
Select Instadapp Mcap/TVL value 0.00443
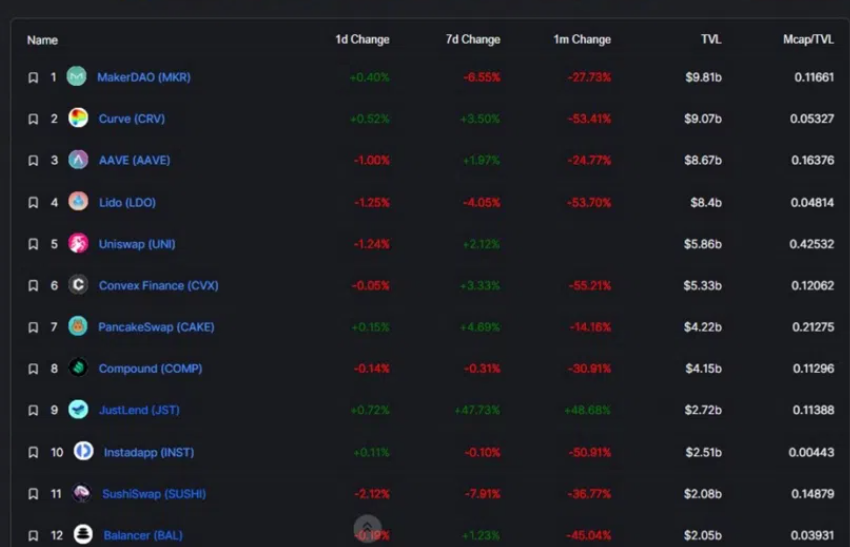(x=811, y=452)
